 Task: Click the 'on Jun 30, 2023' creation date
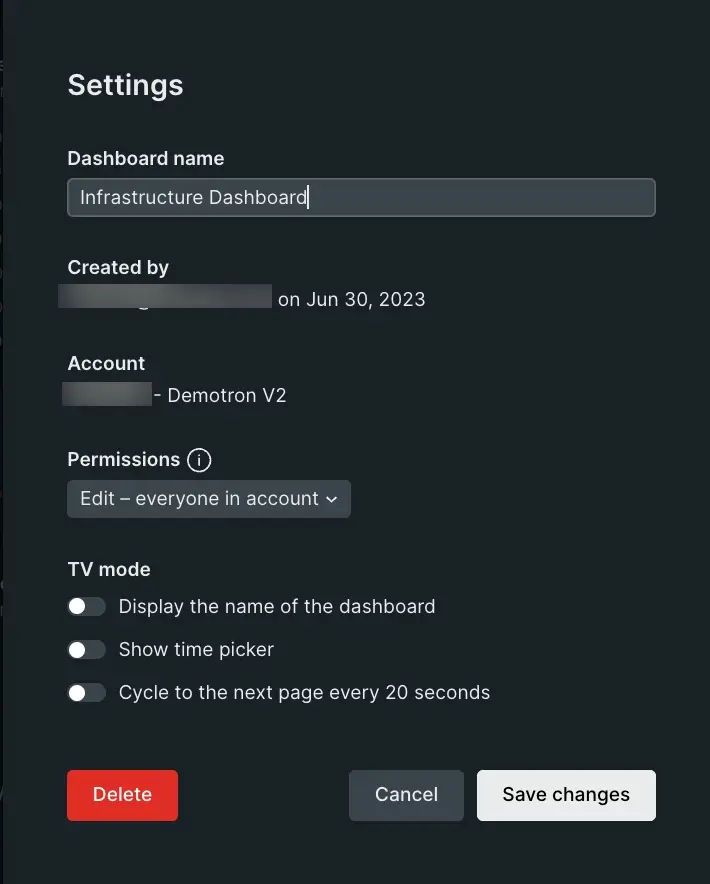tap(351, 299)
